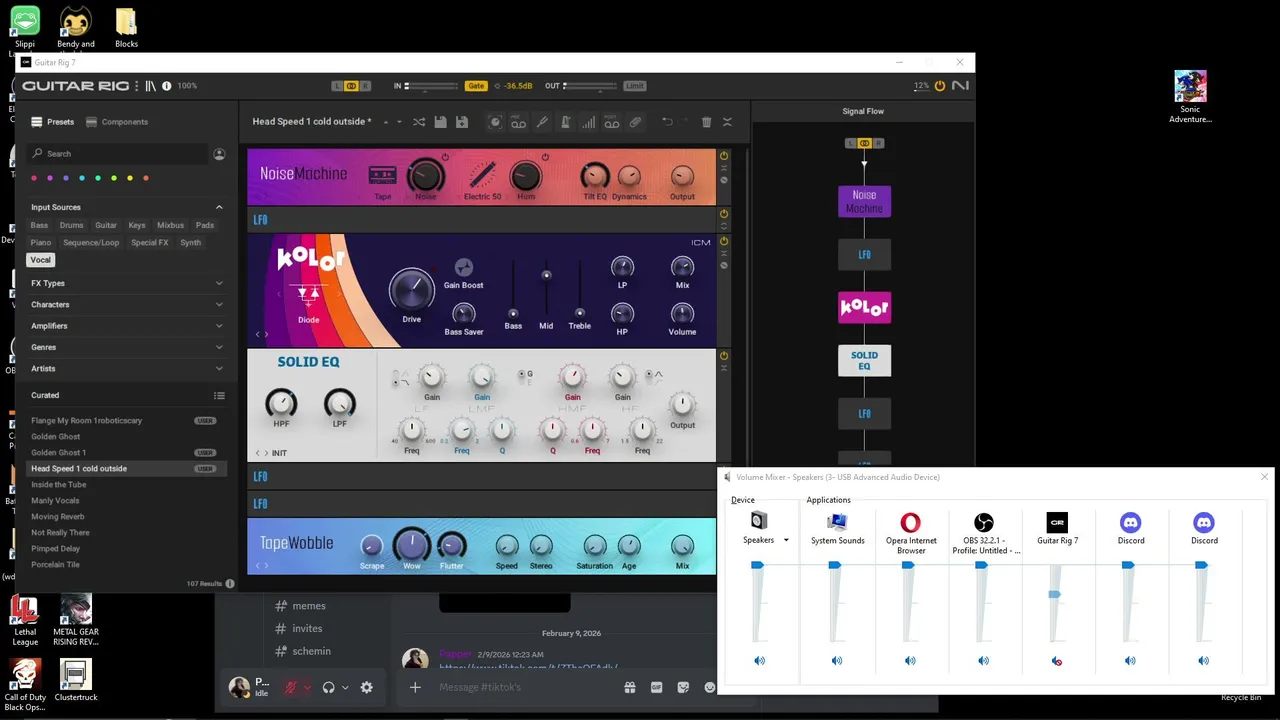Viewport: 1280px width, 720px height.
Task: Open the Discord GIF picker
Action: [x=657, y=687]
